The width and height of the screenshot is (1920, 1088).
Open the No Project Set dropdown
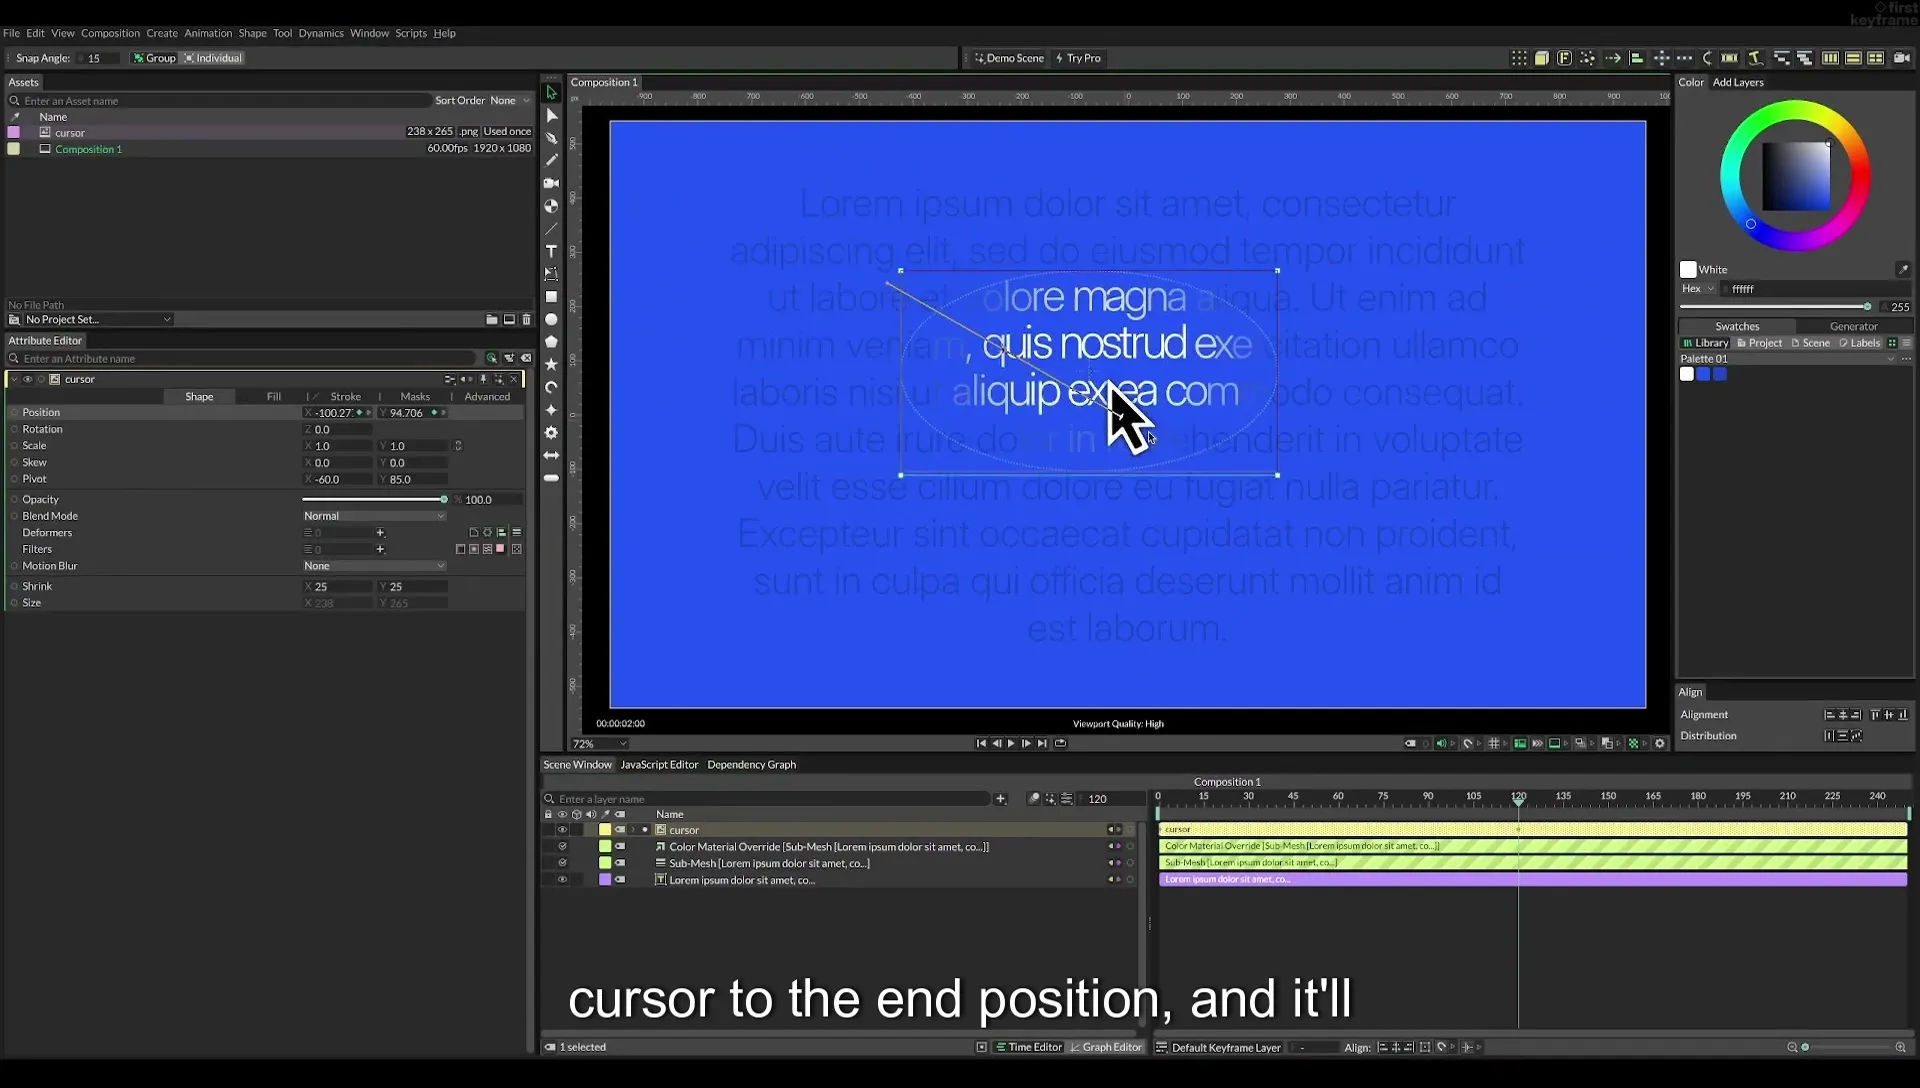(x=97, y=320)
